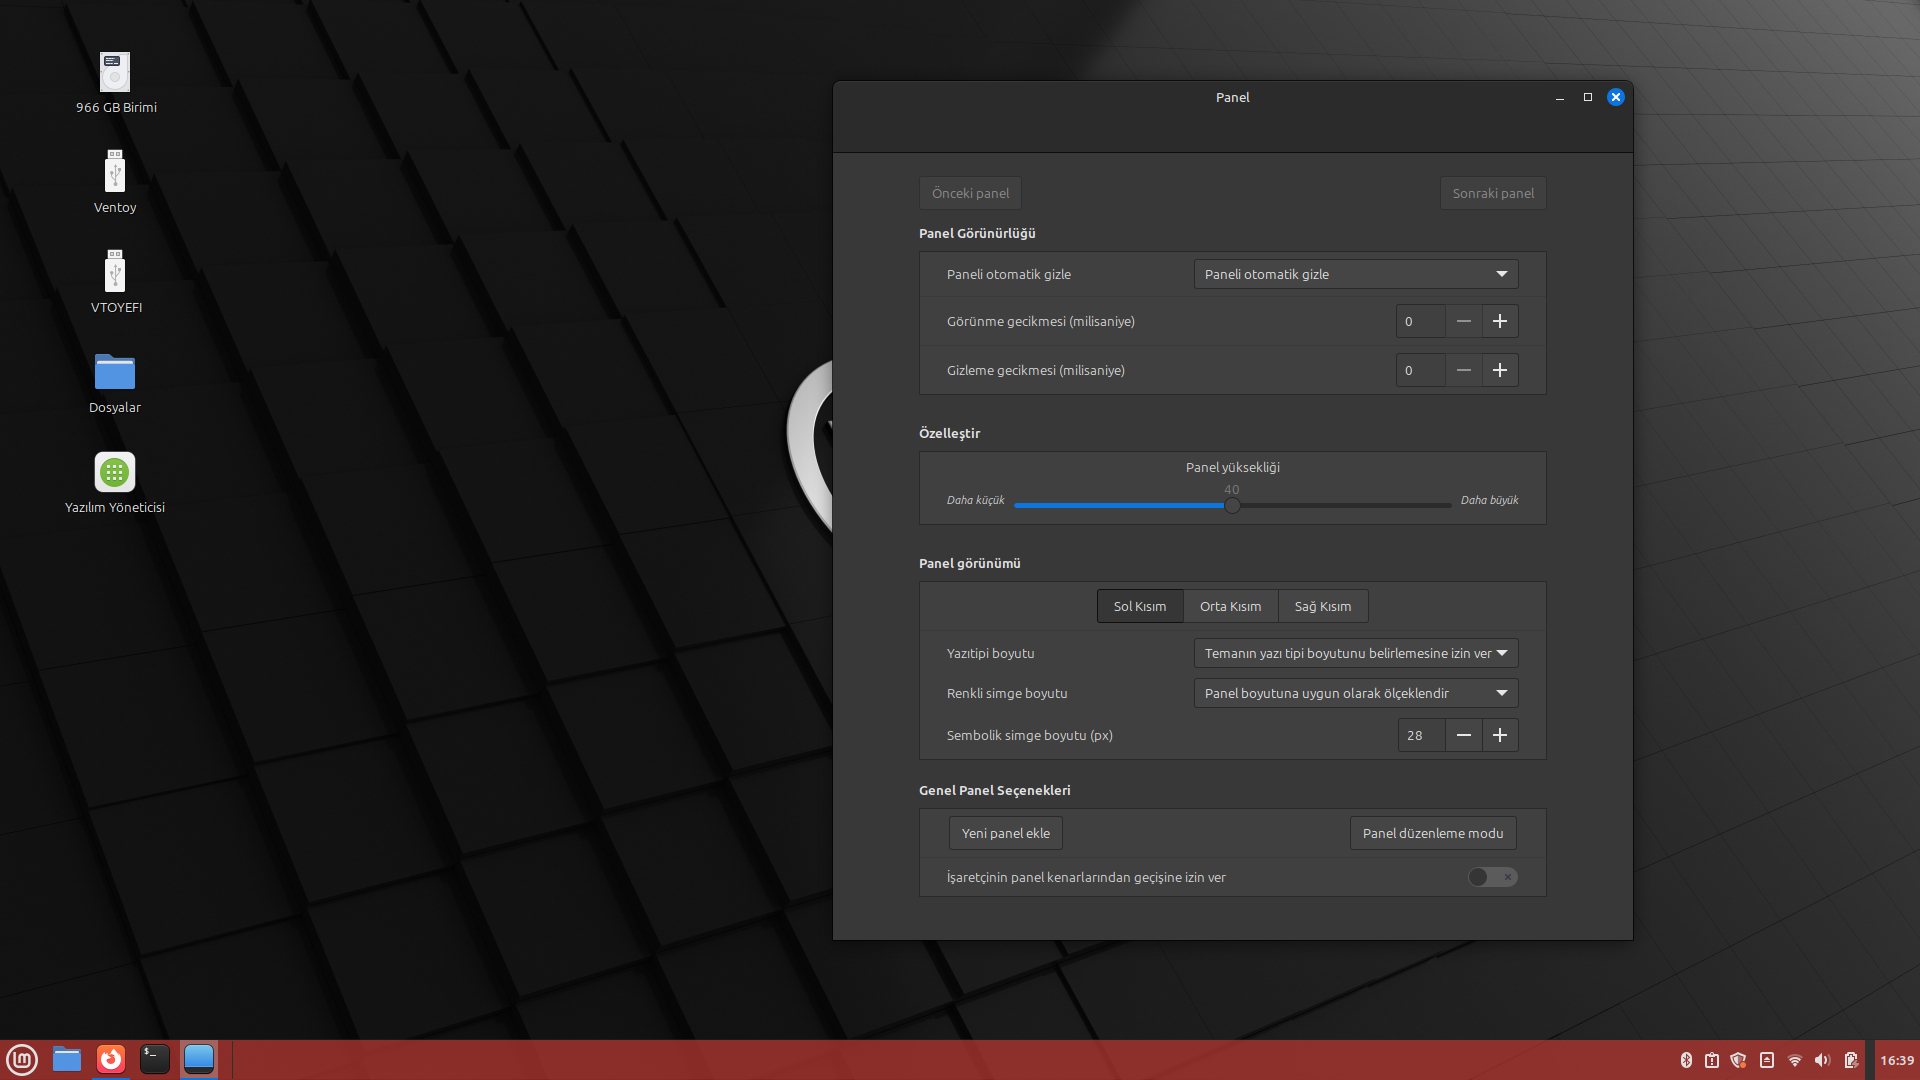The width and height of the screenshot is (1920, 1080).
Task: Open the terminal launcher in the panel
Action: [x=154, y=1059]
